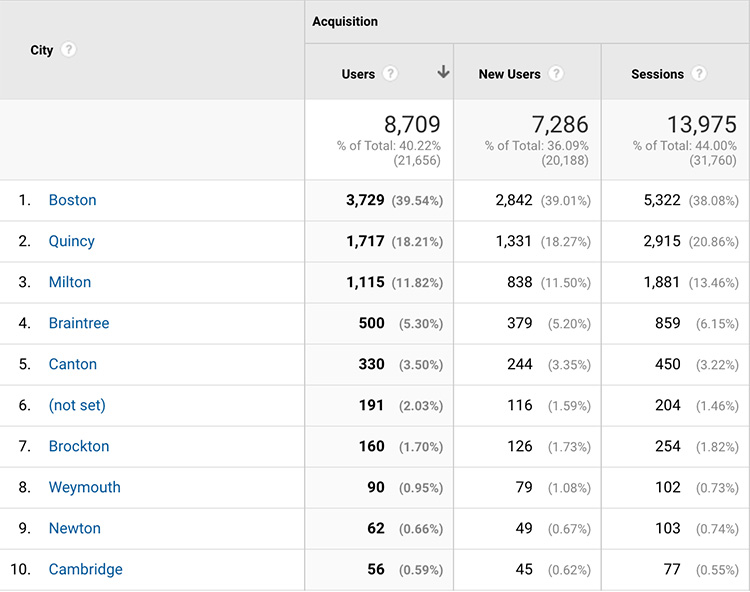The image size is (750, 592).
Task: Select Newton sessions value 103
Action: click(668, 528)
